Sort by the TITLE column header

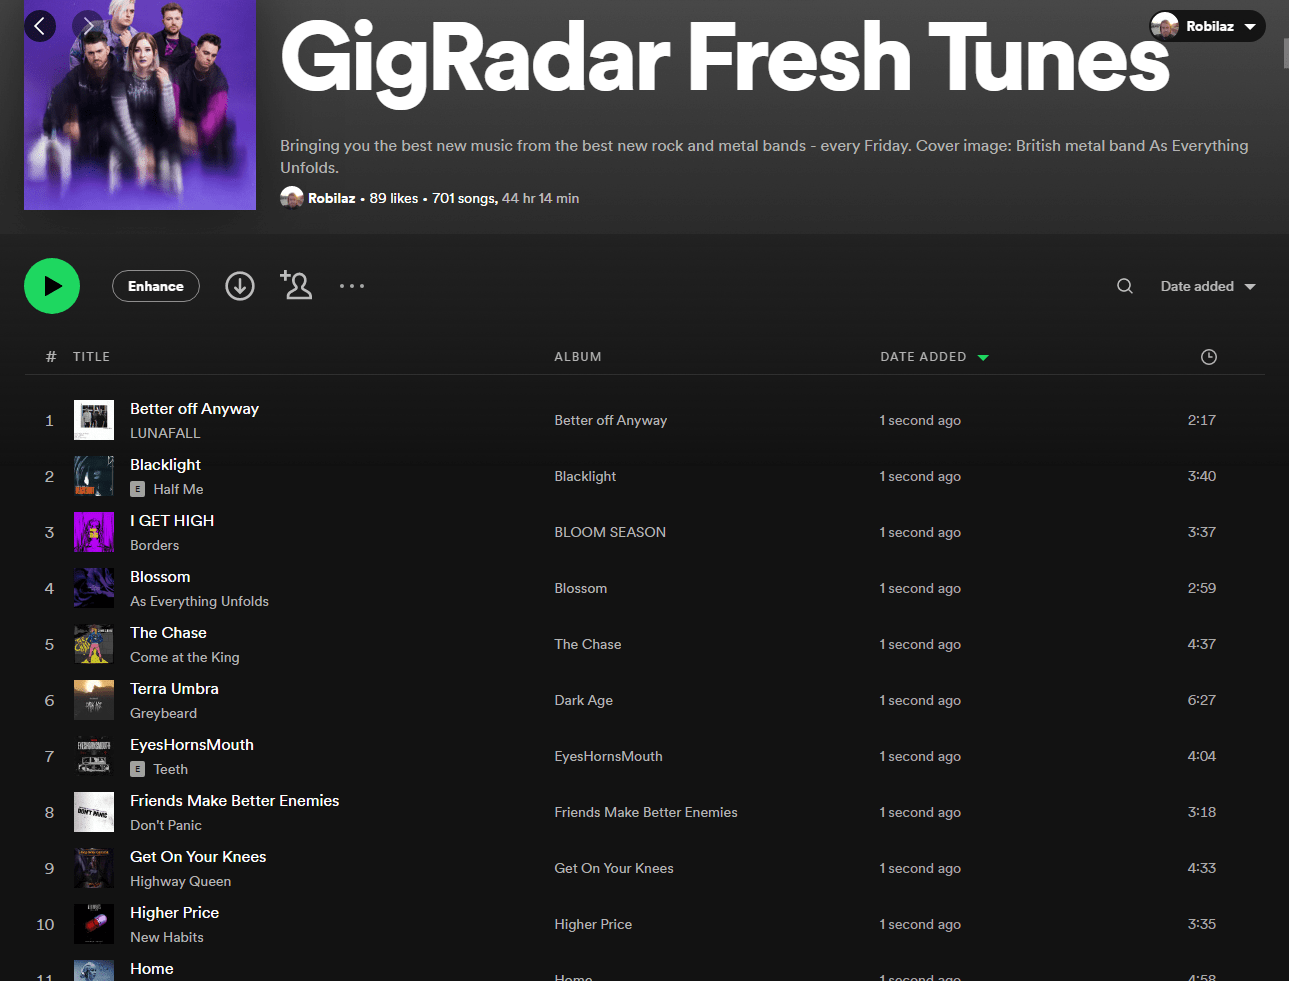[91, 357]
